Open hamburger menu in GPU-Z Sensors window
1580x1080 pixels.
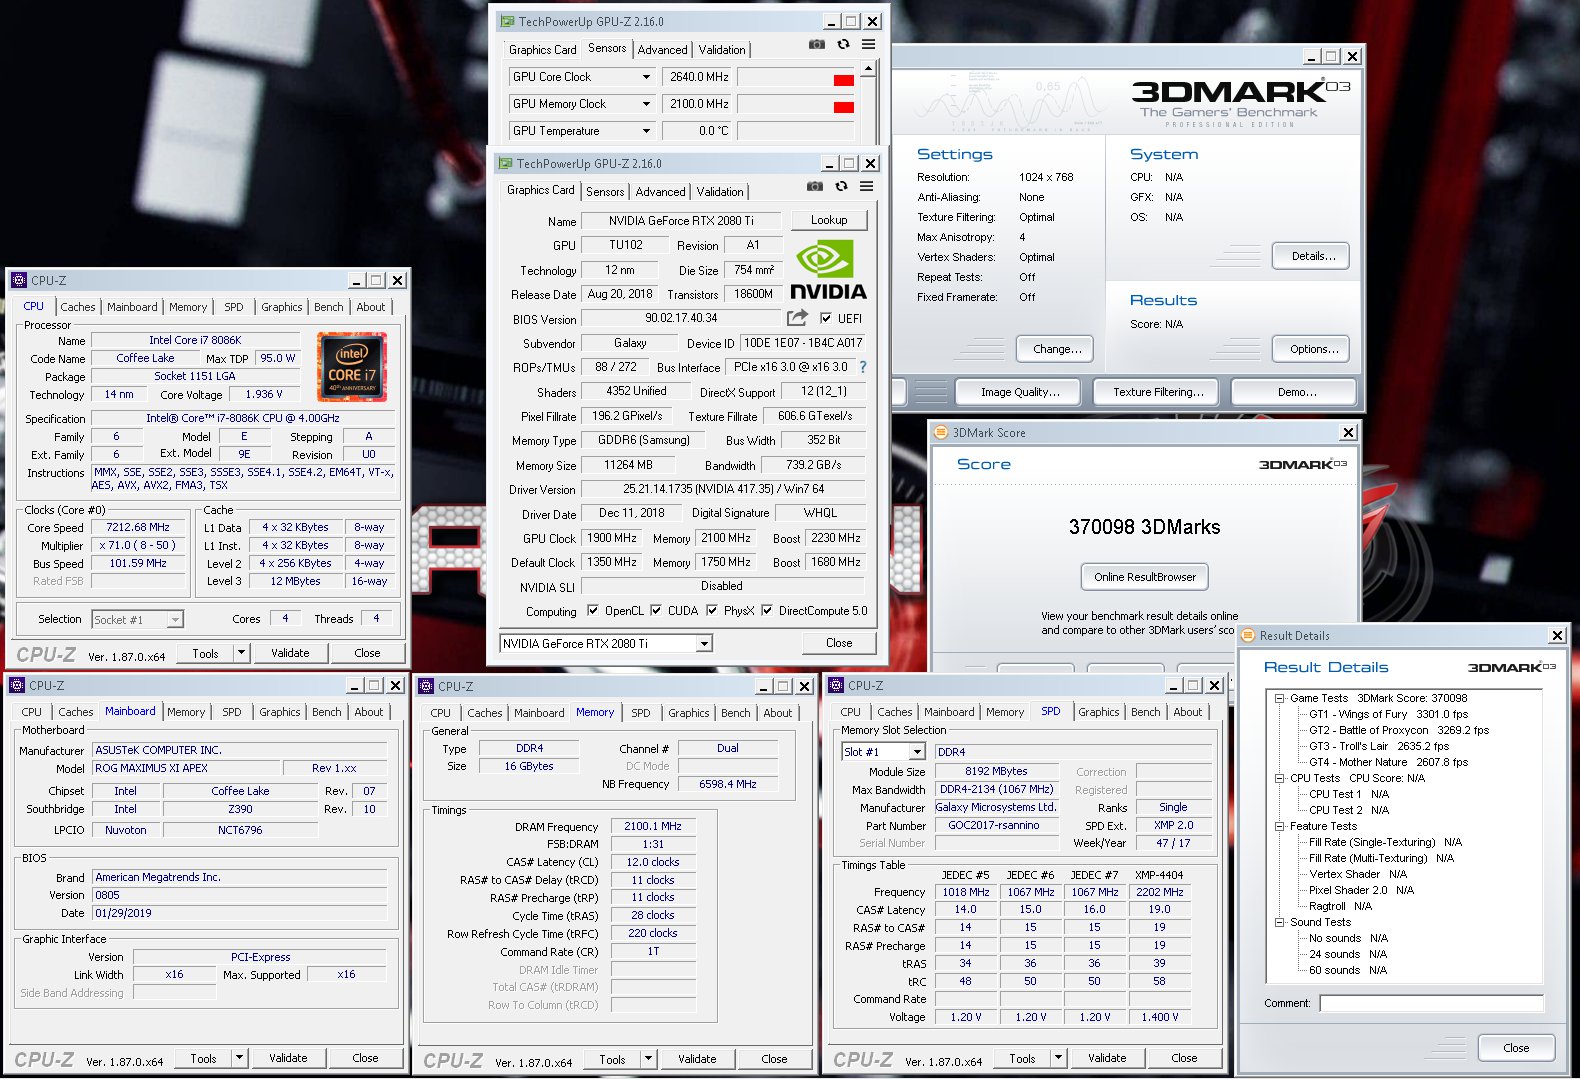click(869, 45)
